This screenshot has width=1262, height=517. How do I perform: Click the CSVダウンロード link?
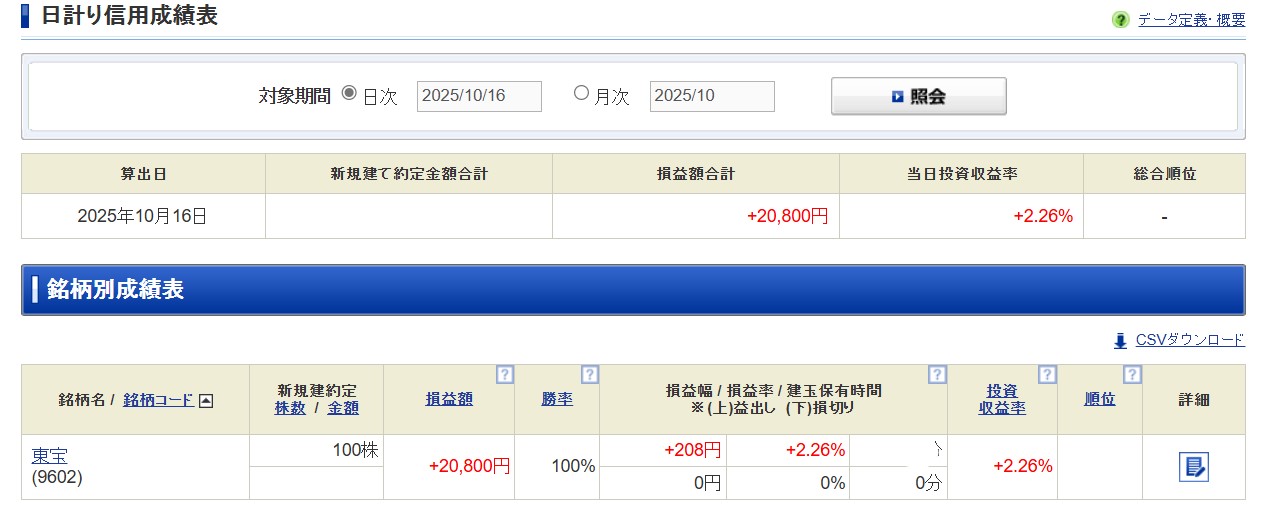click(1189, 340)
